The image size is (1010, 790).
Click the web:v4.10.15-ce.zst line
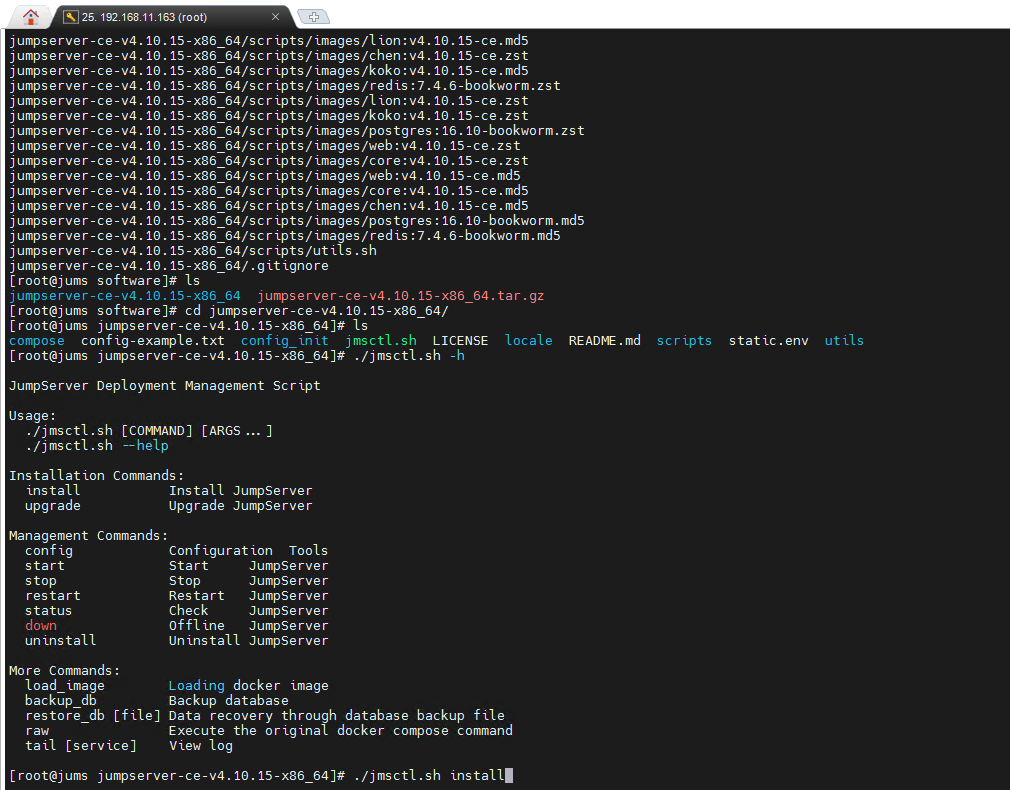tap(265, 146)
